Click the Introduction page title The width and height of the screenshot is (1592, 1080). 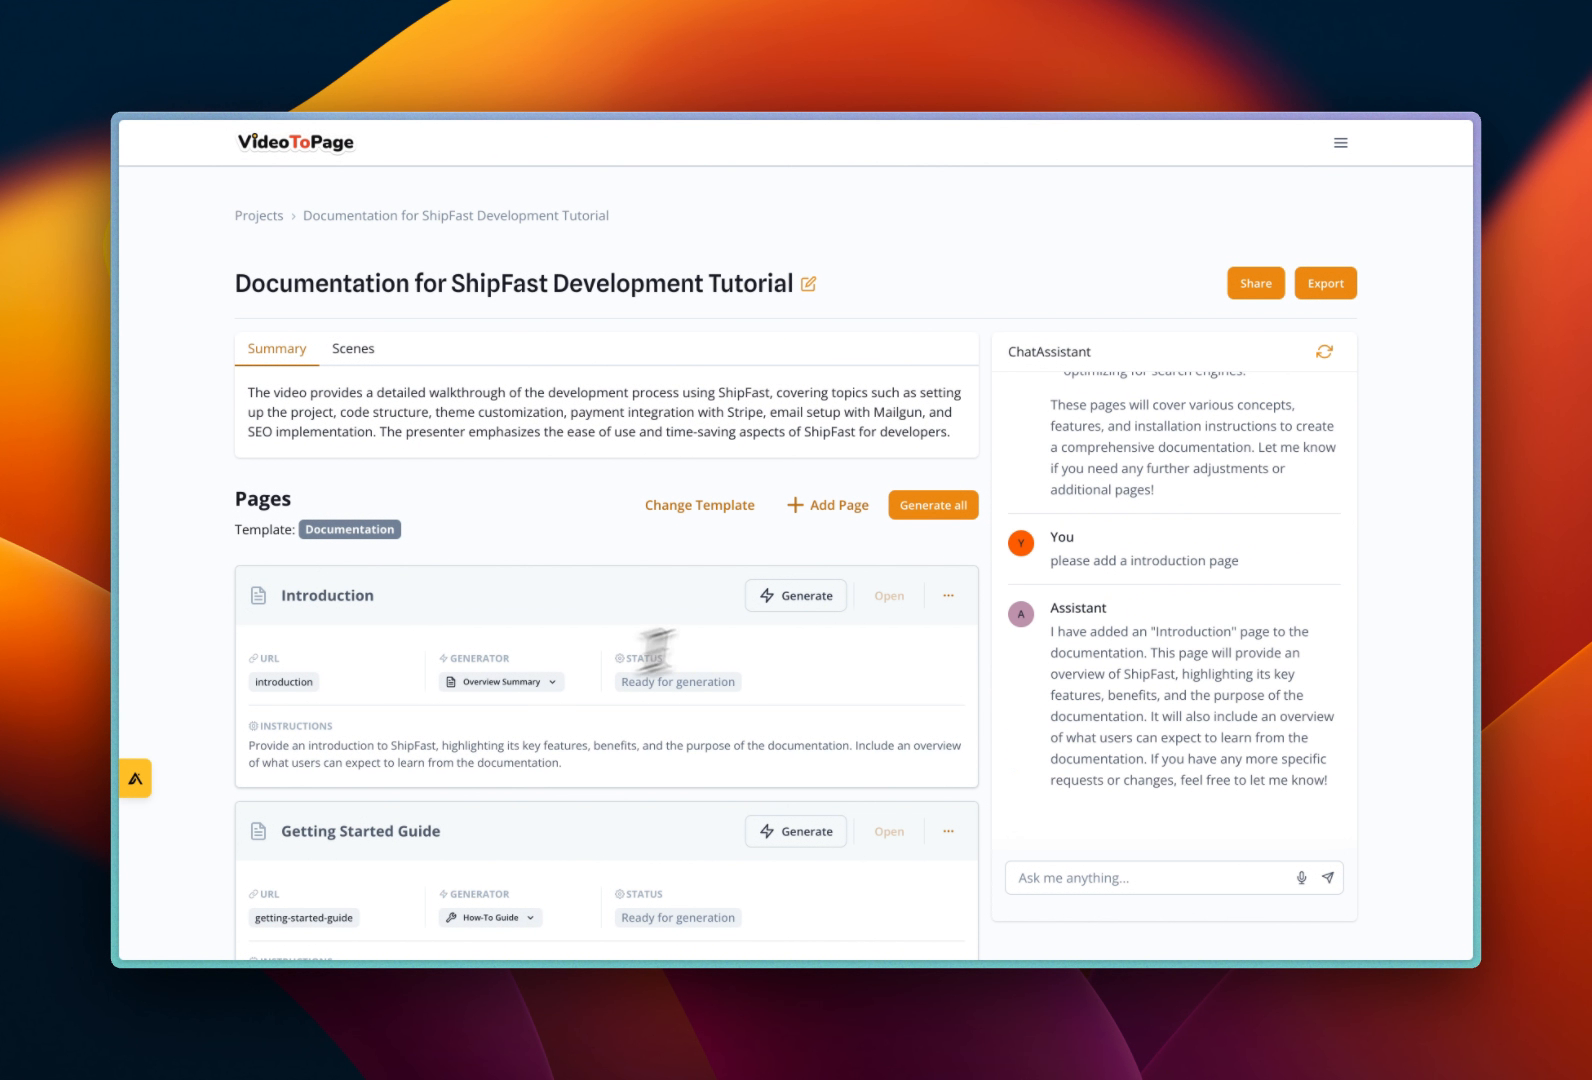327,596
